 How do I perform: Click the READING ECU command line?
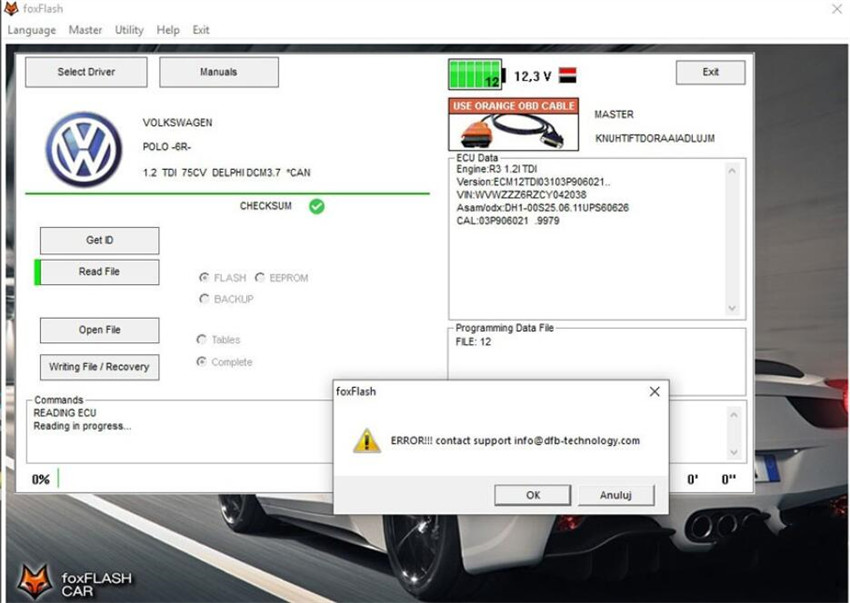pyautogui.click(x=65, y=413)
